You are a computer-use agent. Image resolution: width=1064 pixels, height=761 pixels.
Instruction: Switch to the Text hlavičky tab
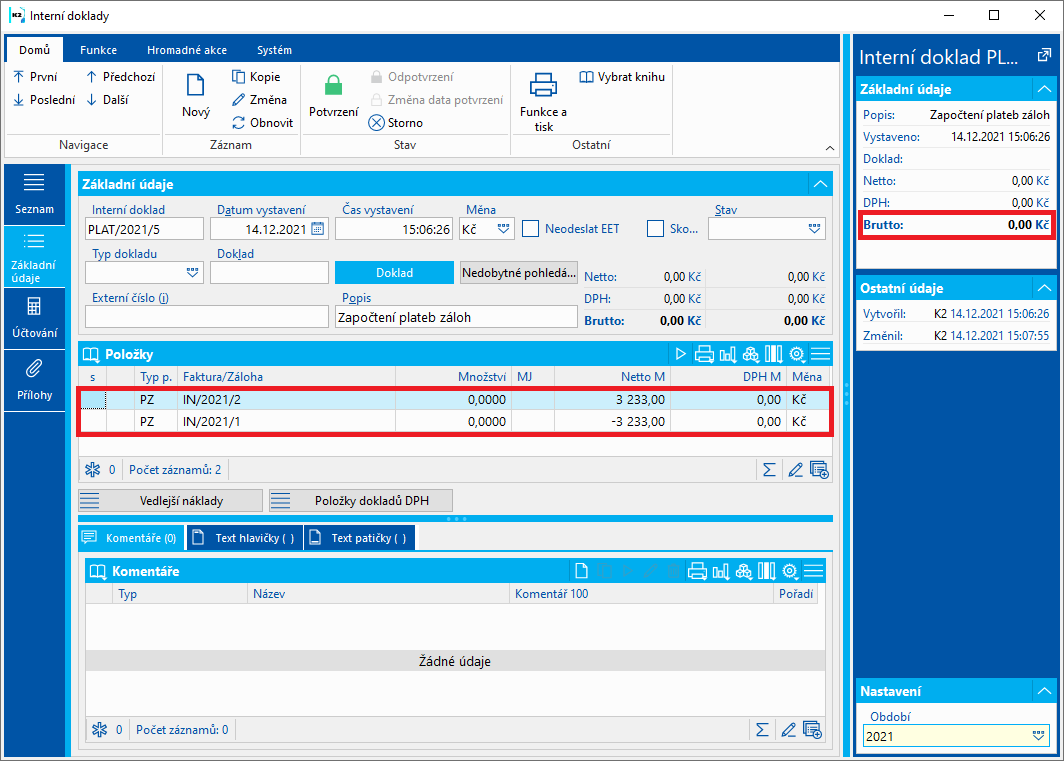tap(245, 538)
